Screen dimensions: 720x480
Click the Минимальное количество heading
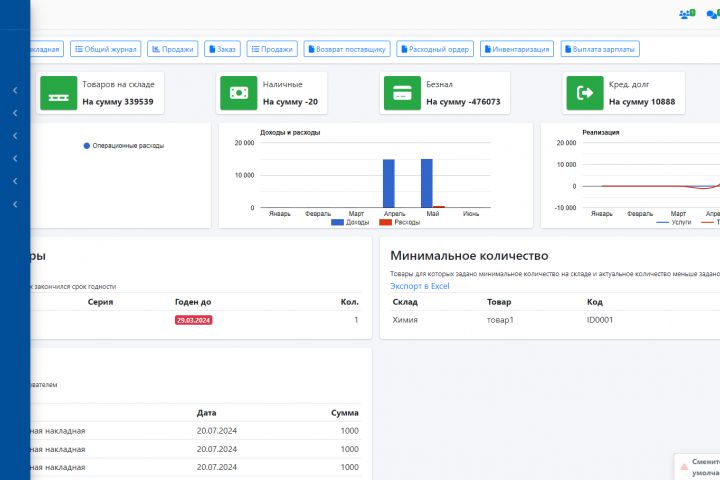[x=469, y=255]
